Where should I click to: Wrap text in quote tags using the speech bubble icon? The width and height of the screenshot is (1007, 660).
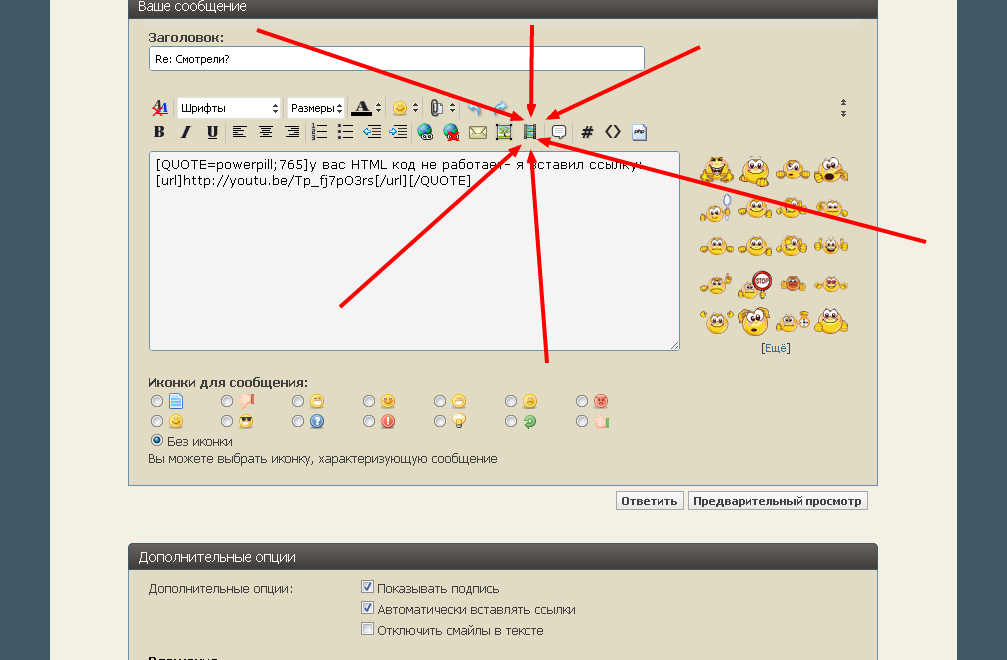[559, 132]
